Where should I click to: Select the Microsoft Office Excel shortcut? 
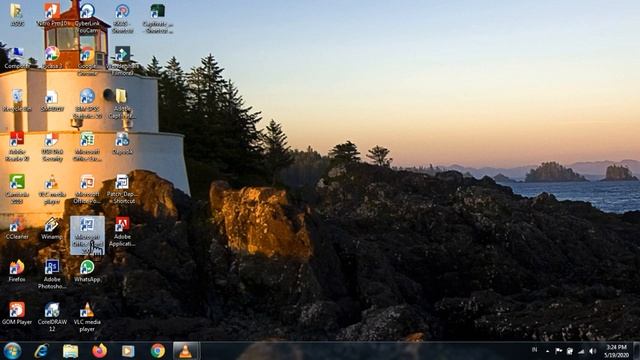[x=87, y=147]
